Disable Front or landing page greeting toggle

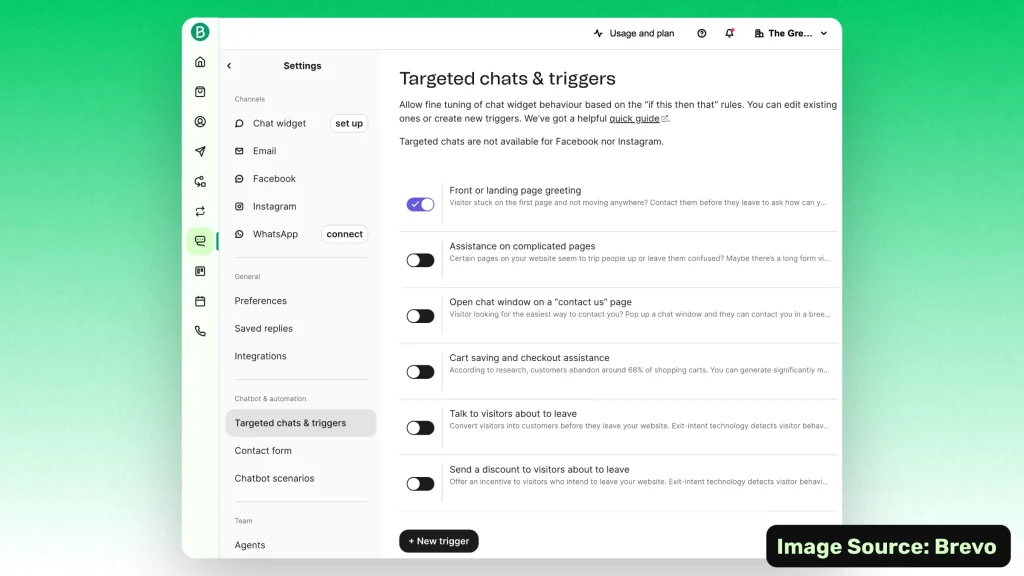pos(420,204)
